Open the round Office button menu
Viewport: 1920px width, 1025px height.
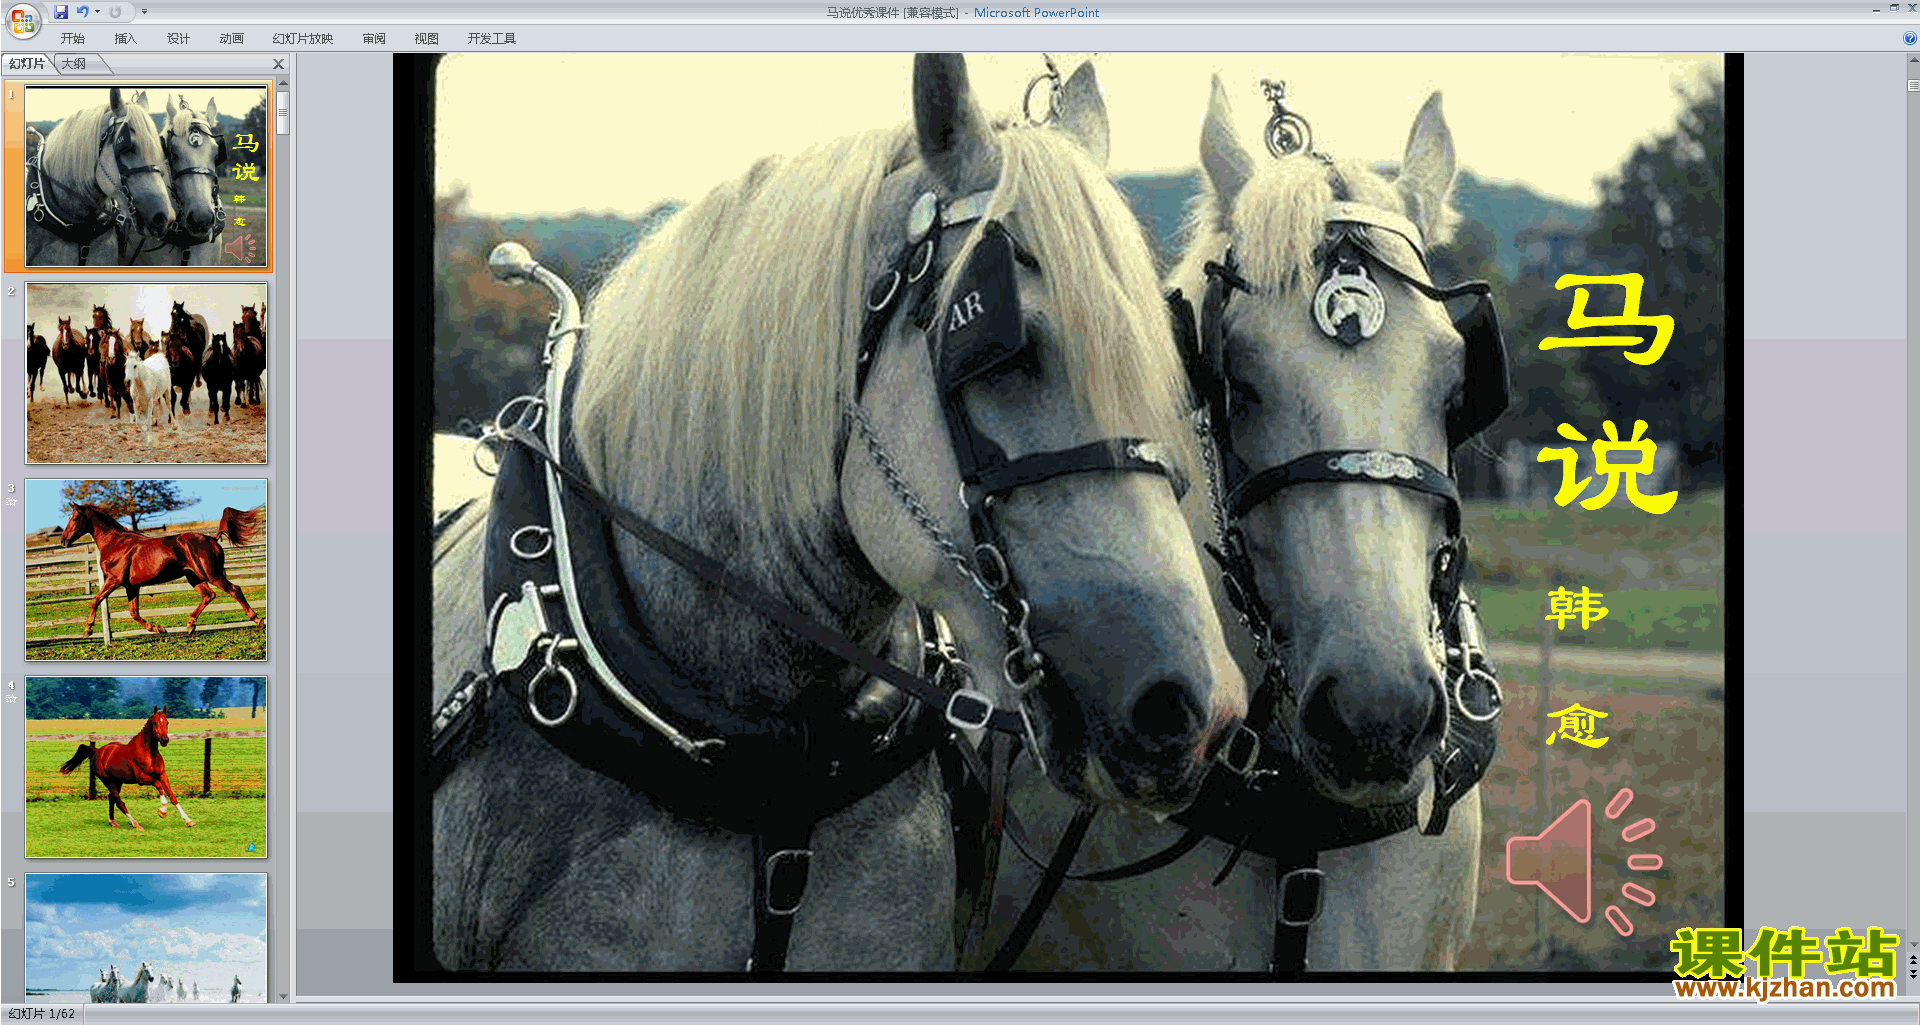(x=22, y=20)
